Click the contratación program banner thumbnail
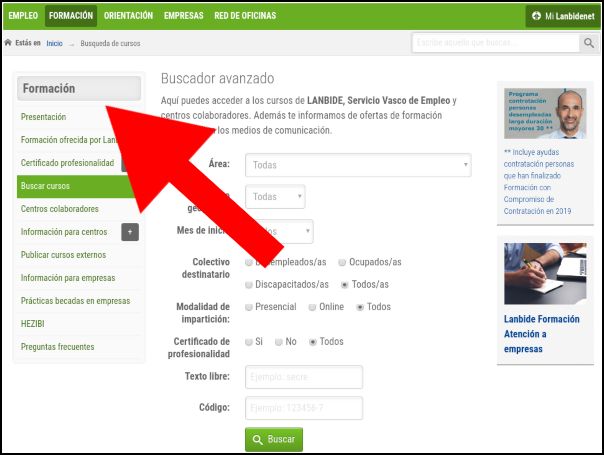 click(545, 113)
